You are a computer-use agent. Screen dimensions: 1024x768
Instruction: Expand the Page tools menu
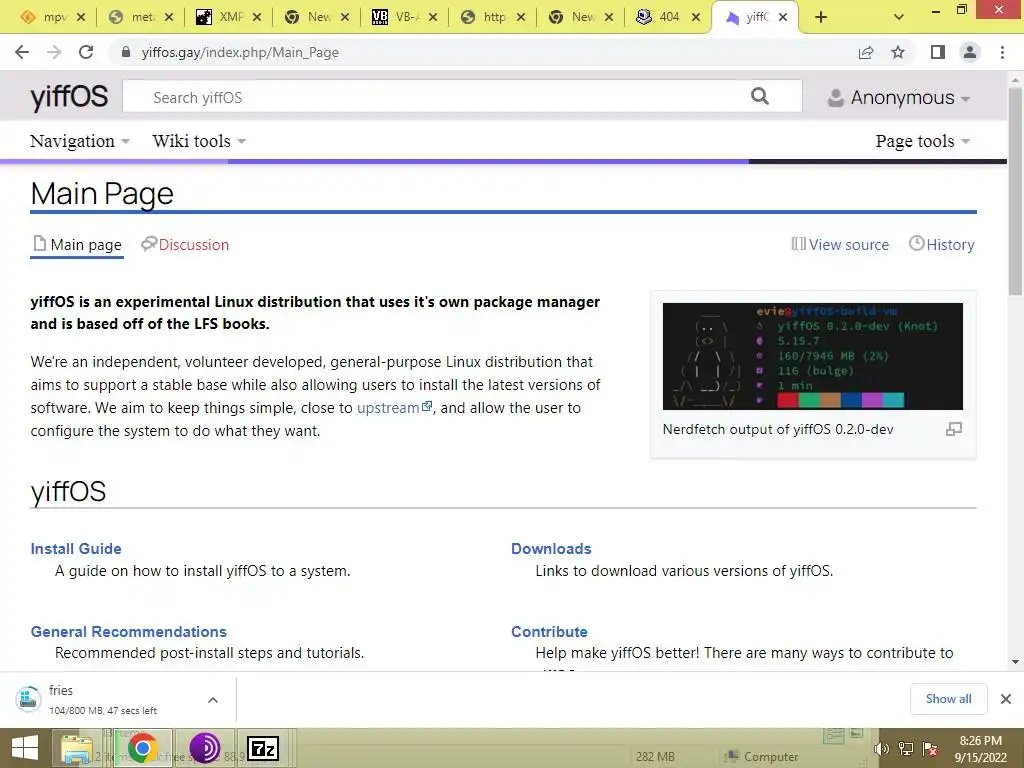click(923, 141)
